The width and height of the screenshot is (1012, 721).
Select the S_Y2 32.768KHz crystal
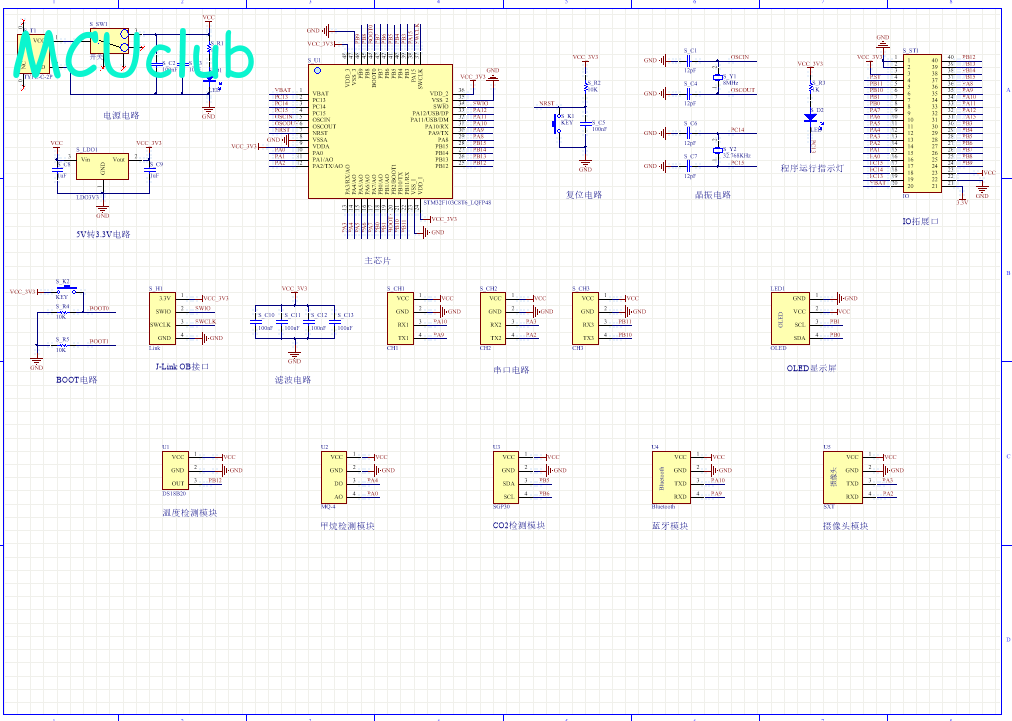pos(717,150)
